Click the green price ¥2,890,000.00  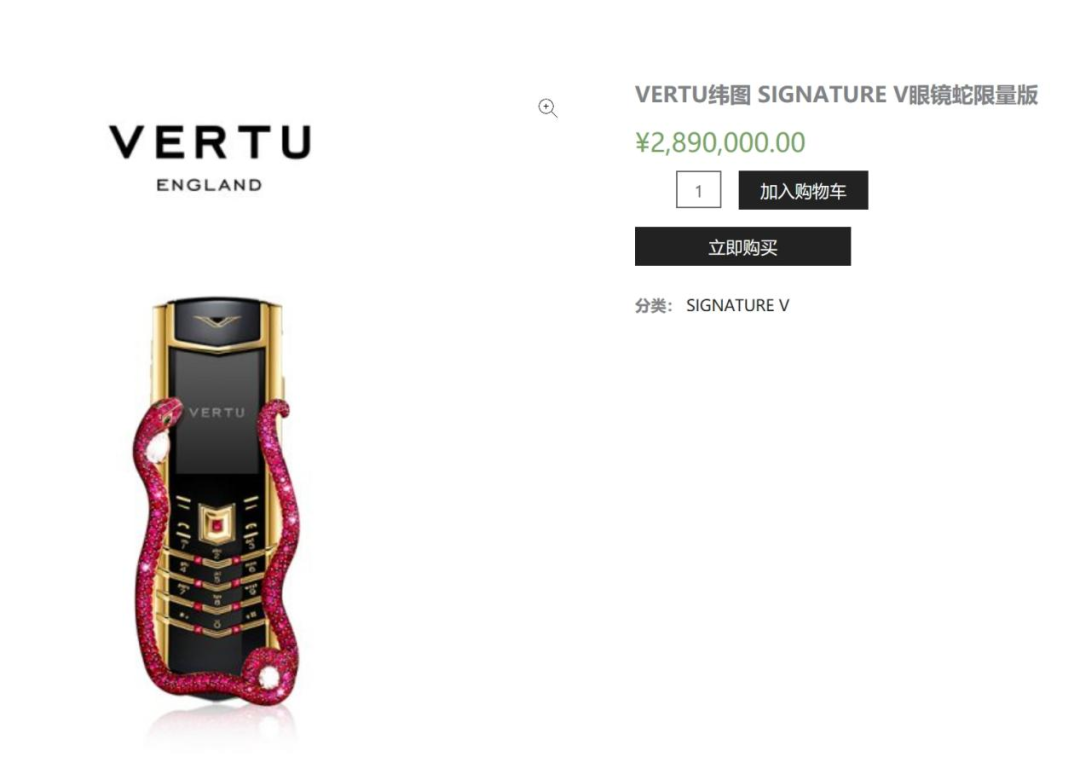click(x=720, y=143)
